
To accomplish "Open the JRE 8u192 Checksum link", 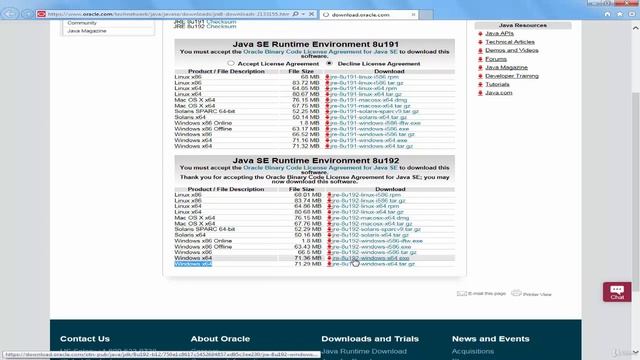I will pos(221,26).
